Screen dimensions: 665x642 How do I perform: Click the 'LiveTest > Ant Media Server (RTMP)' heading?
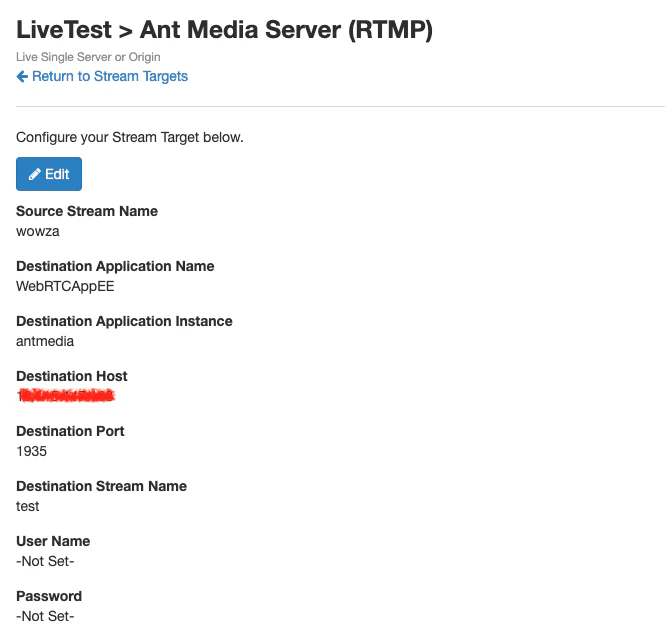pos(224,30)
